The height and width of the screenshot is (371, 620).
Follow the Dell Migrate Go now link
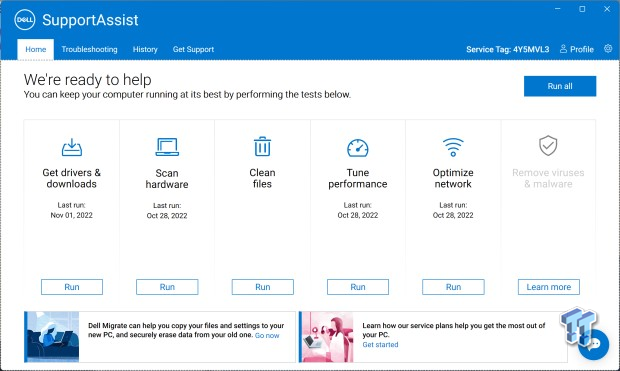267,335
